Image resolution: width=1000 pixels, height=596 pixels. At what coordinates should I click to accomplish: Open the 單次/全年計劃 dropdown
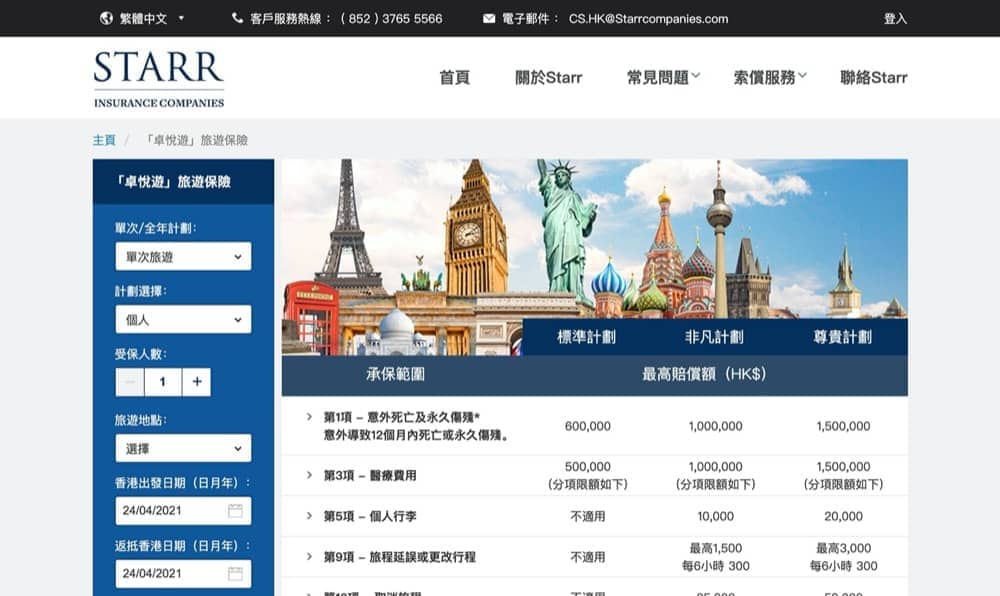pos(183,257)
